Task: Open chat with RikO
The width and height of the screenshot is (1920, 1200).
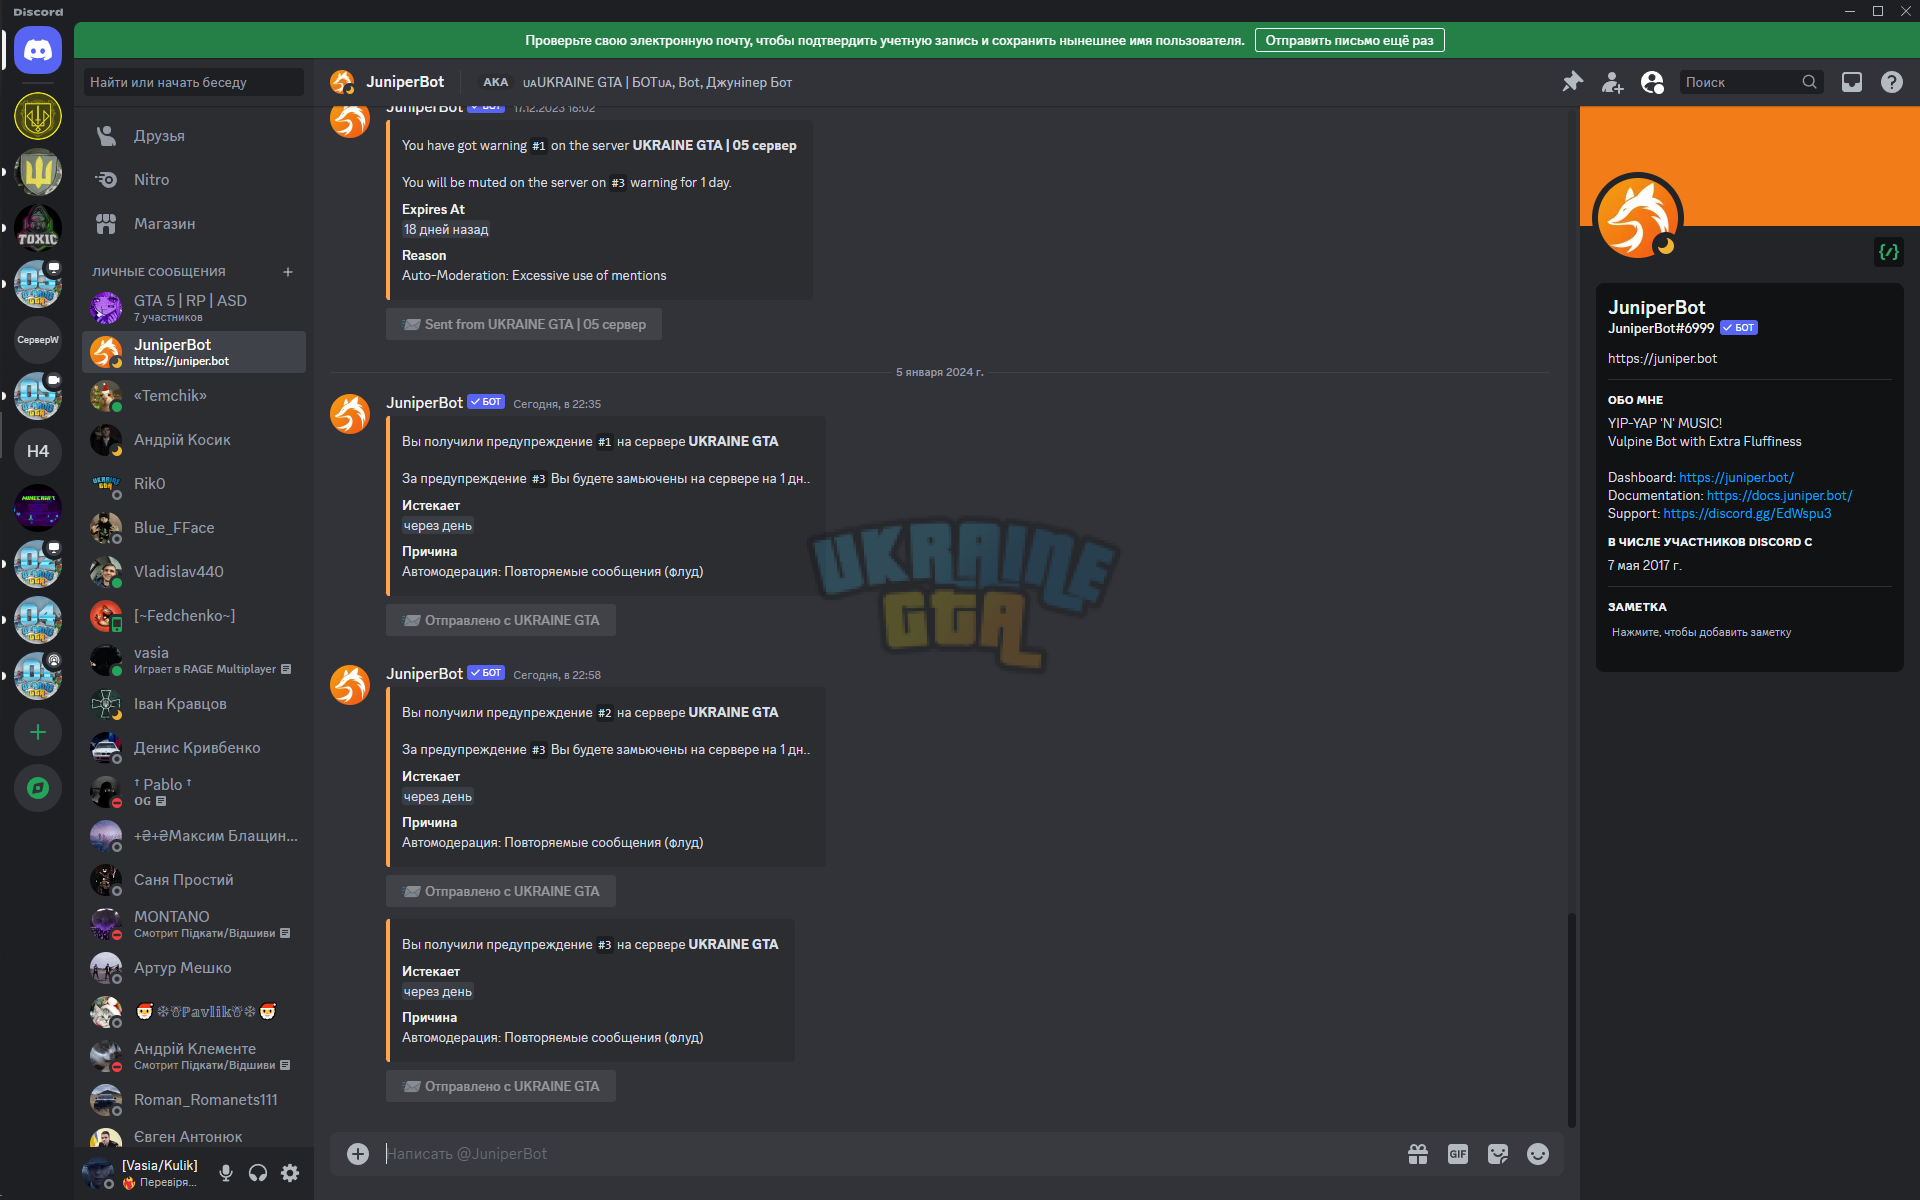Action: 194,484
